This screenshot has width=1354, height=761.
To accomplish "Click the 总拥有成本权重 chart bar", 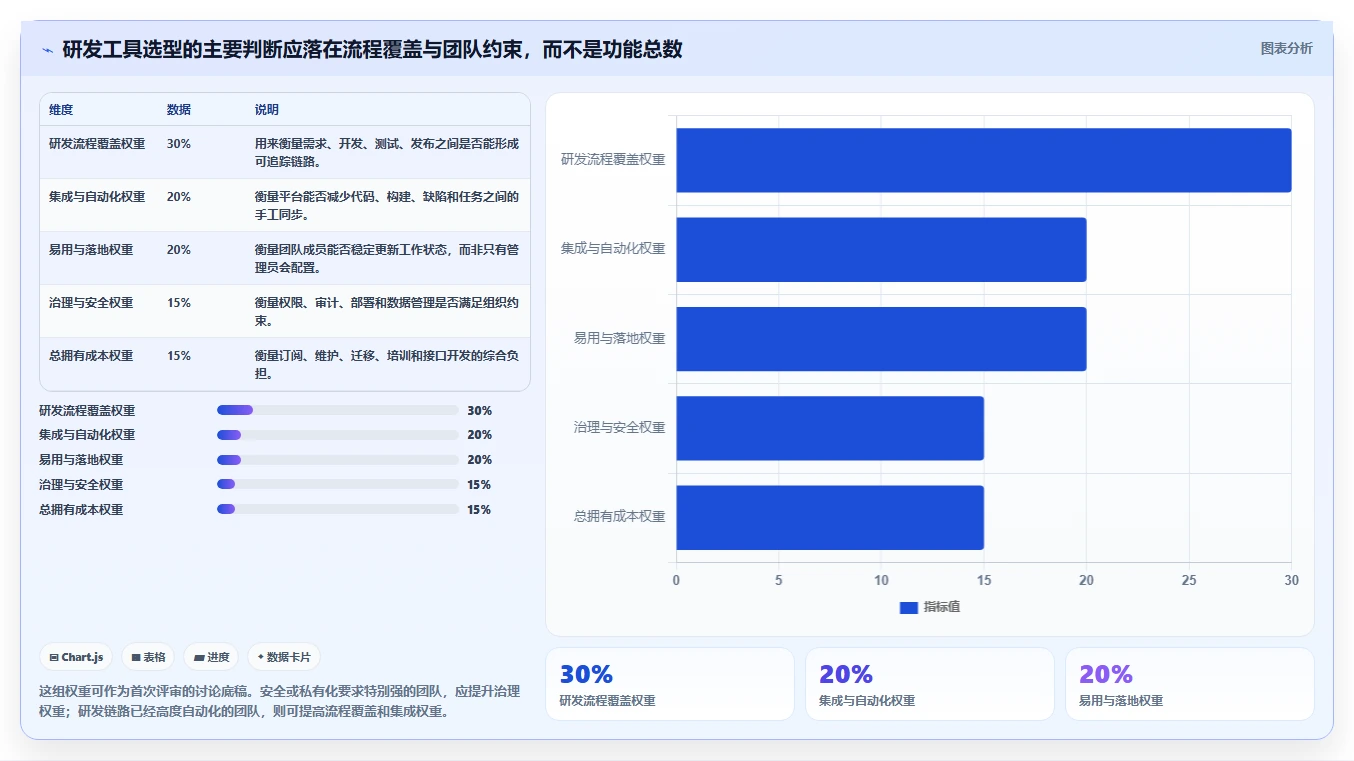I will coord(830,517).
